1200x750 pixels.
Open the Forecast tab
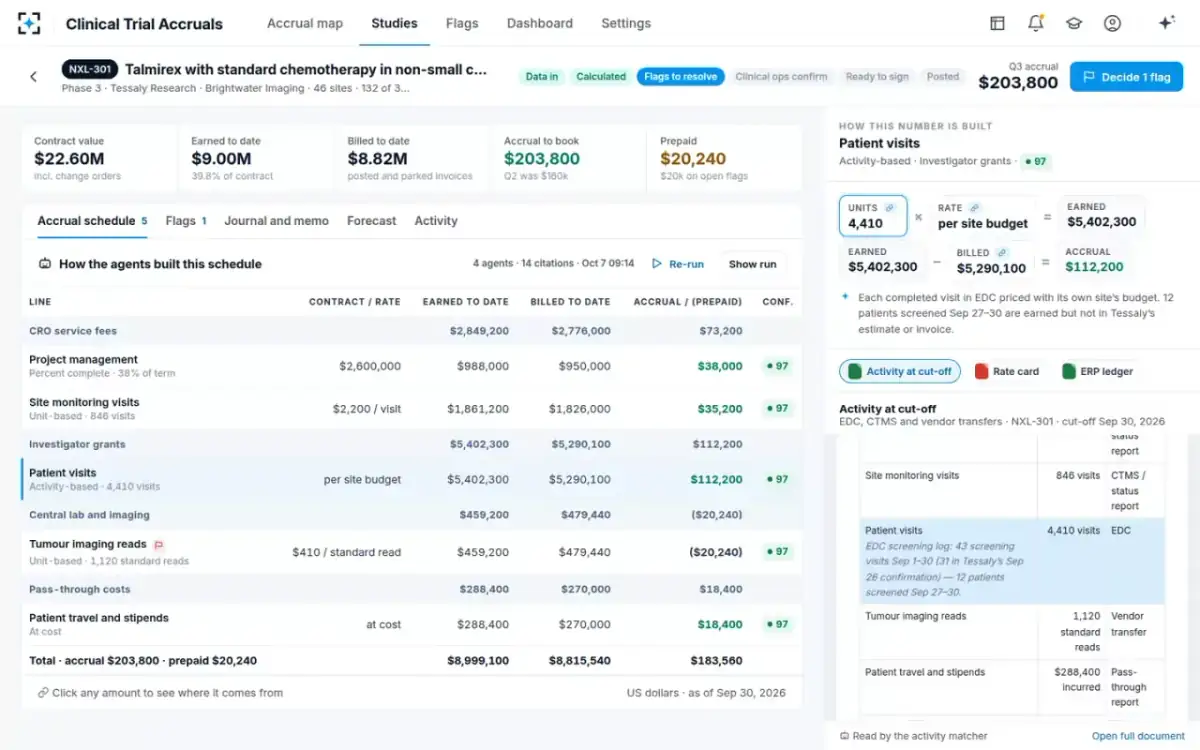tap(372, 221)
